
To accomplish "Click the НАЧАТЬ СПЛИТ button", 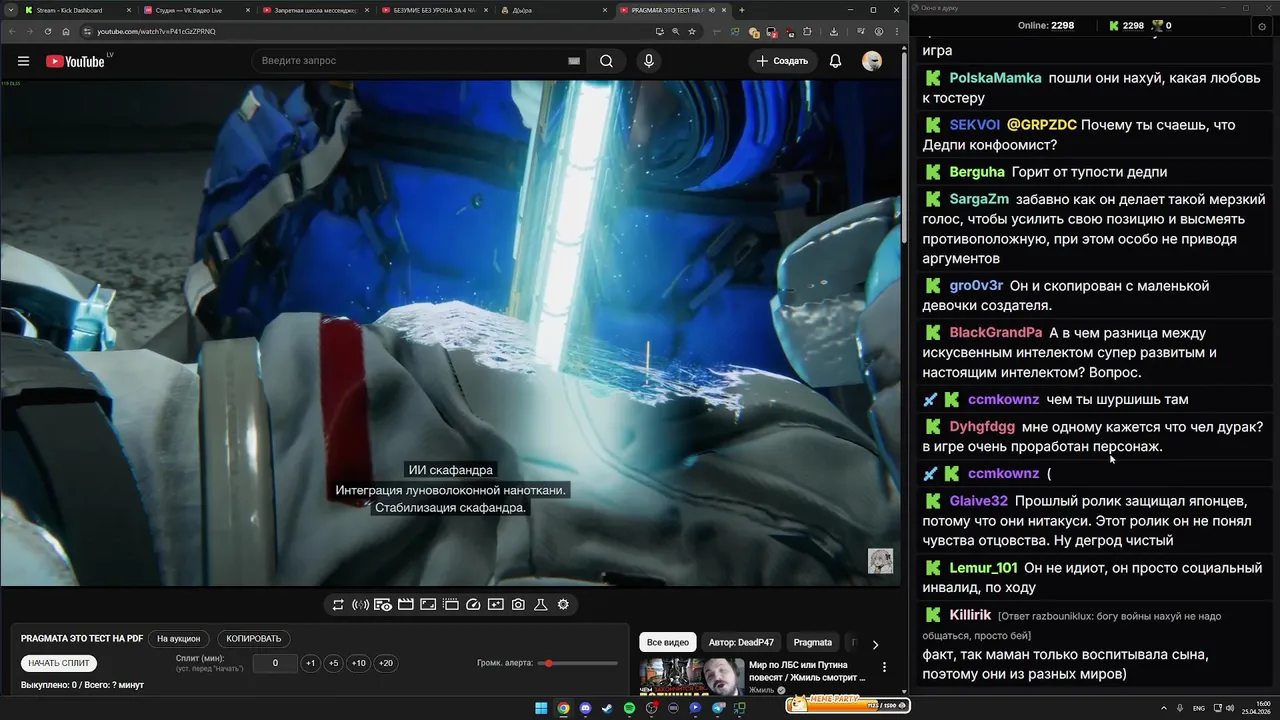I will pos(59,663).
